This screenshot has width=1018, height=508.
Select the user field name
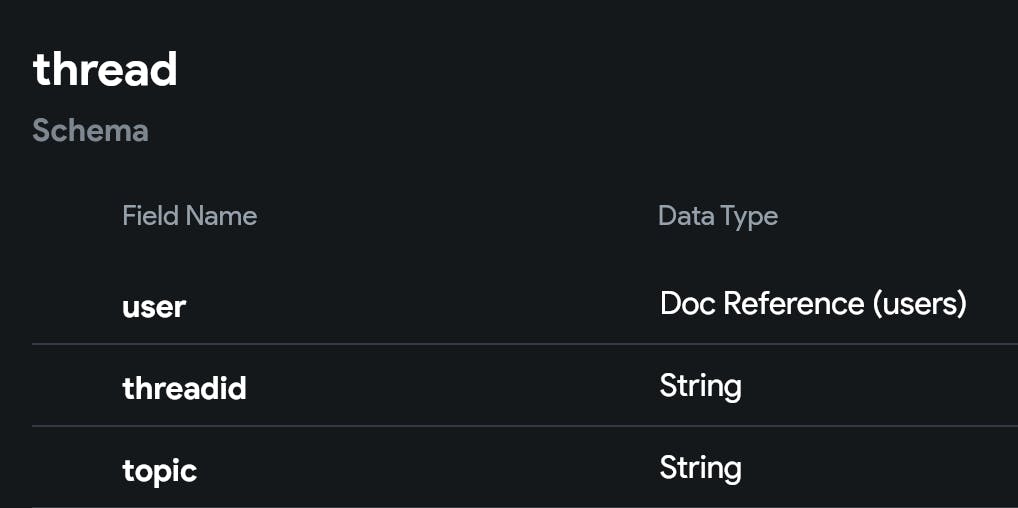(154, 306)
